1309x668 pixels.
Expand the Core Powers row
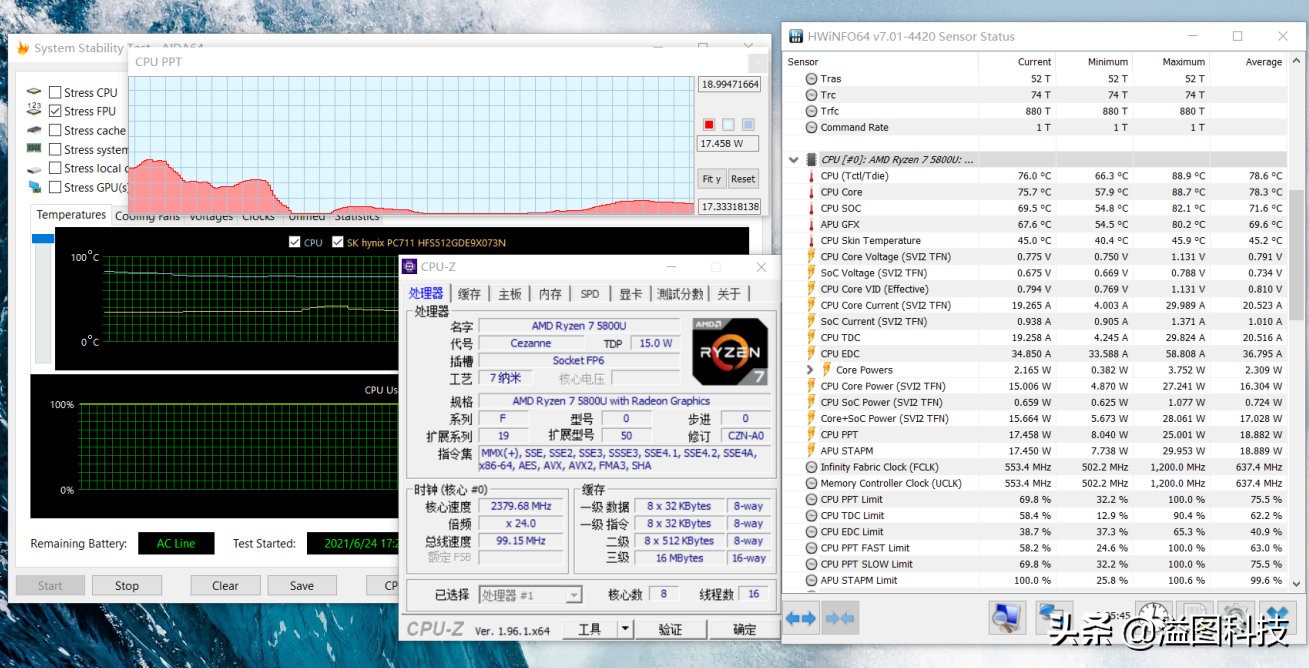coord(809,370)
